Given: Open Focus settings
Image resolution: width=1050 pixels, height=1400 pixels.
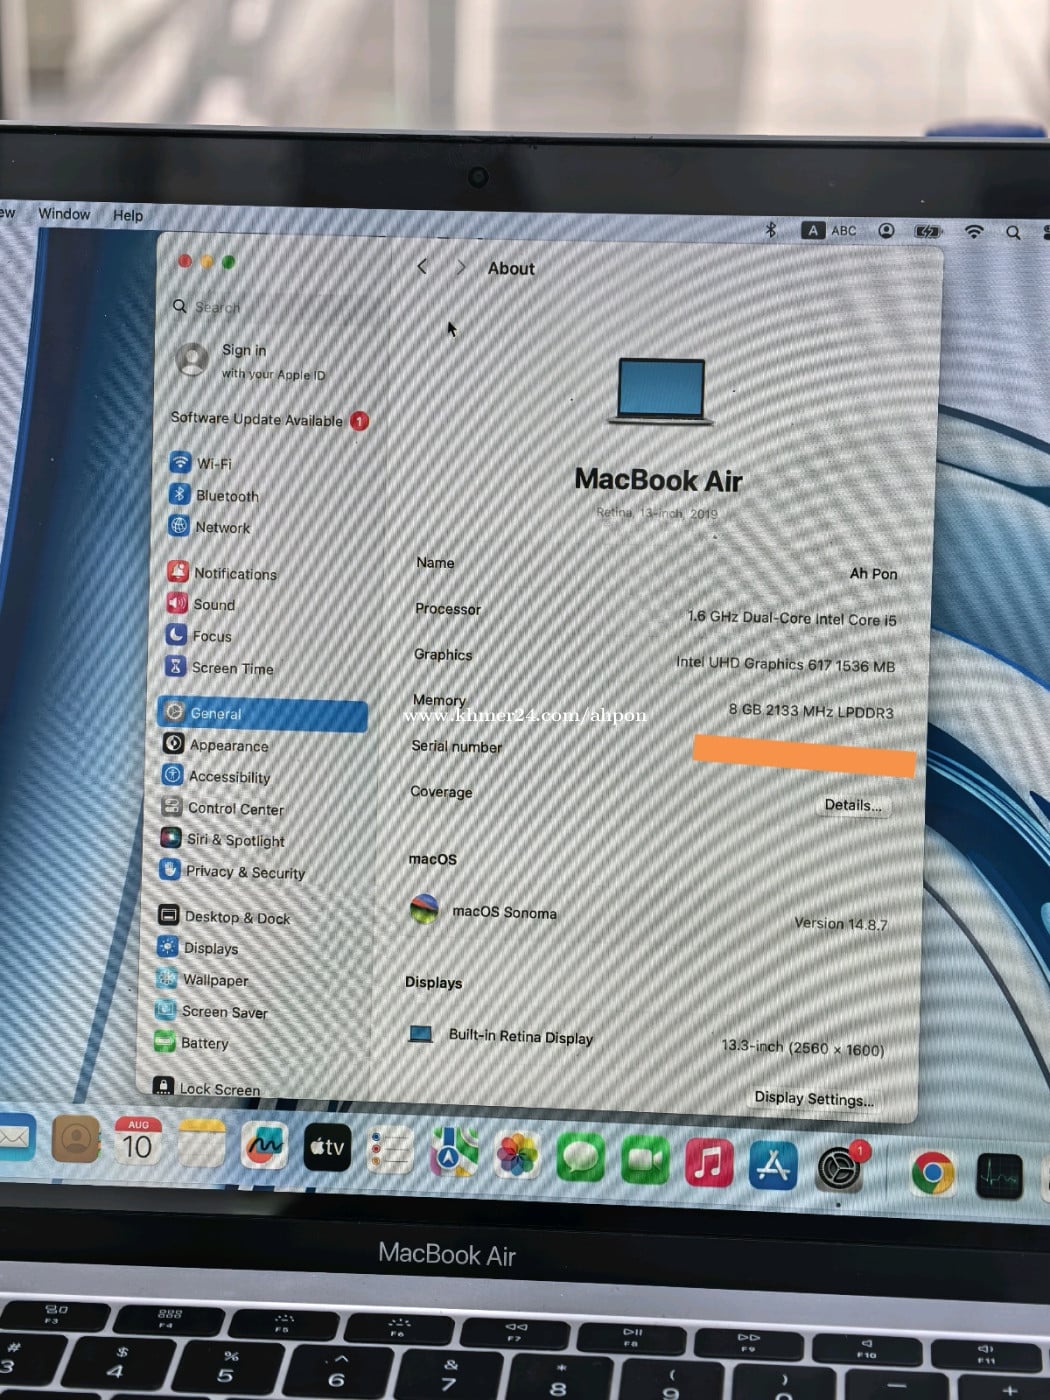Looking at the screenshot, I should coord(199,635).
